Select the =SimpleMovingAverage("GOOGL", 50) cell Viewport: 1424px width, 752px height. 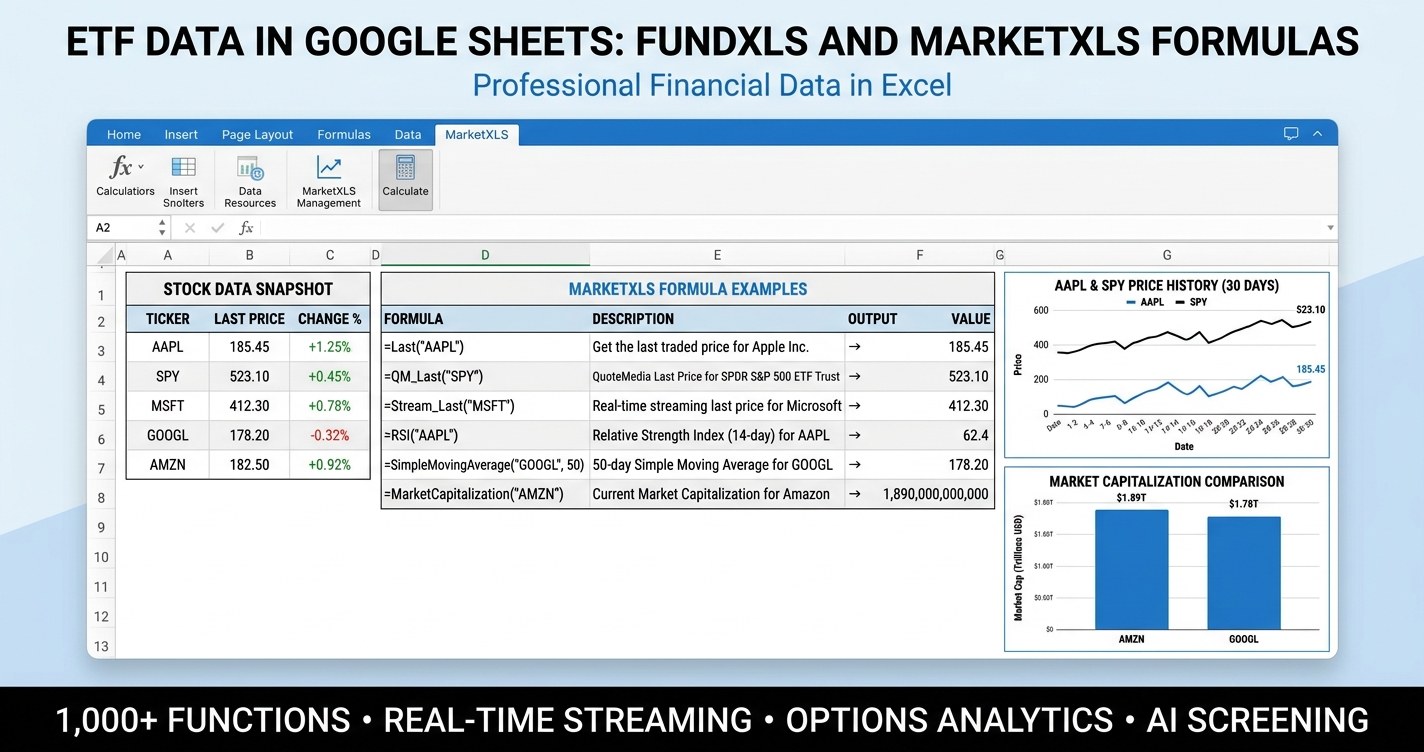coord(486,465)
